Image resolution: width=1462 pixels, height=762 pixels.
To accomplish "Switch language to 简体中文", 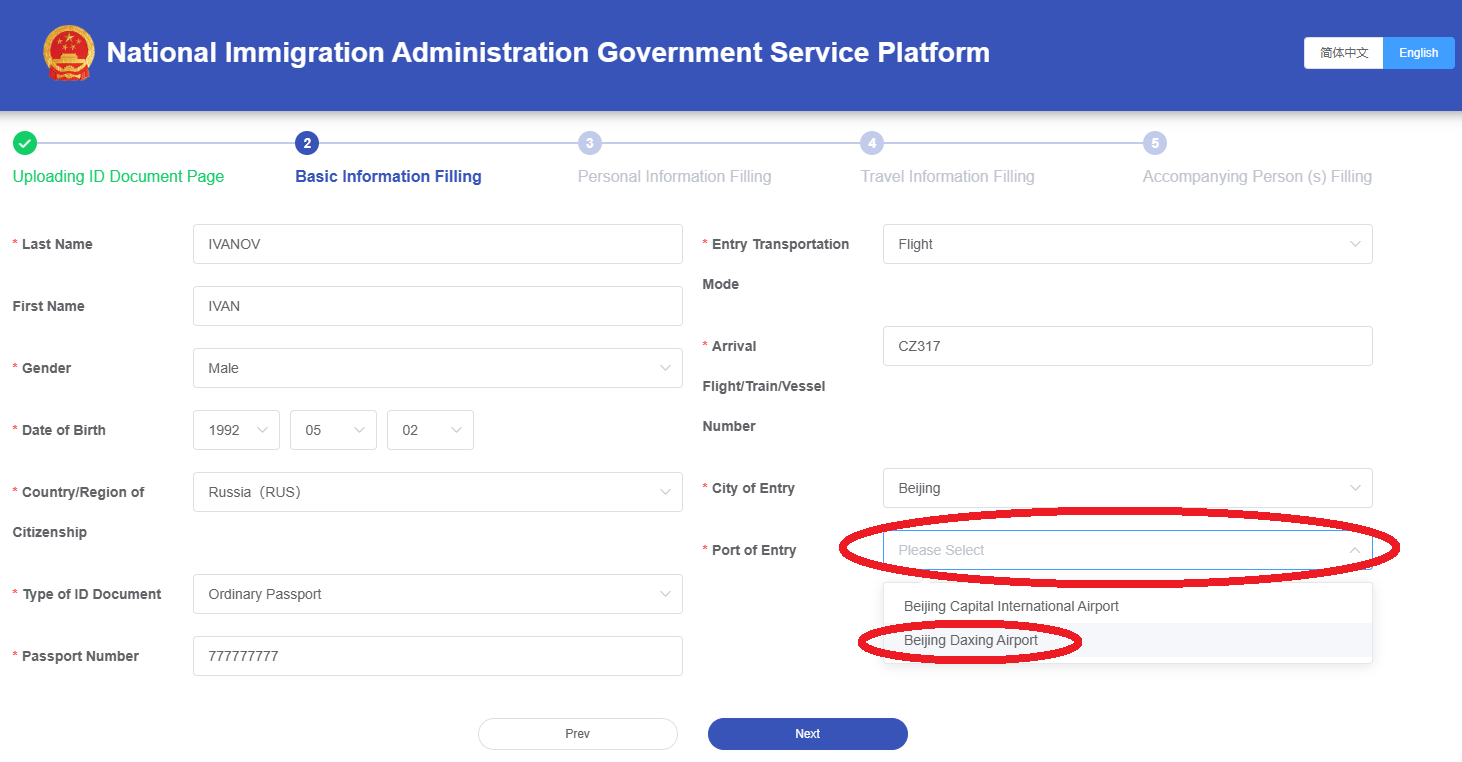I will tap(1343, 53).
